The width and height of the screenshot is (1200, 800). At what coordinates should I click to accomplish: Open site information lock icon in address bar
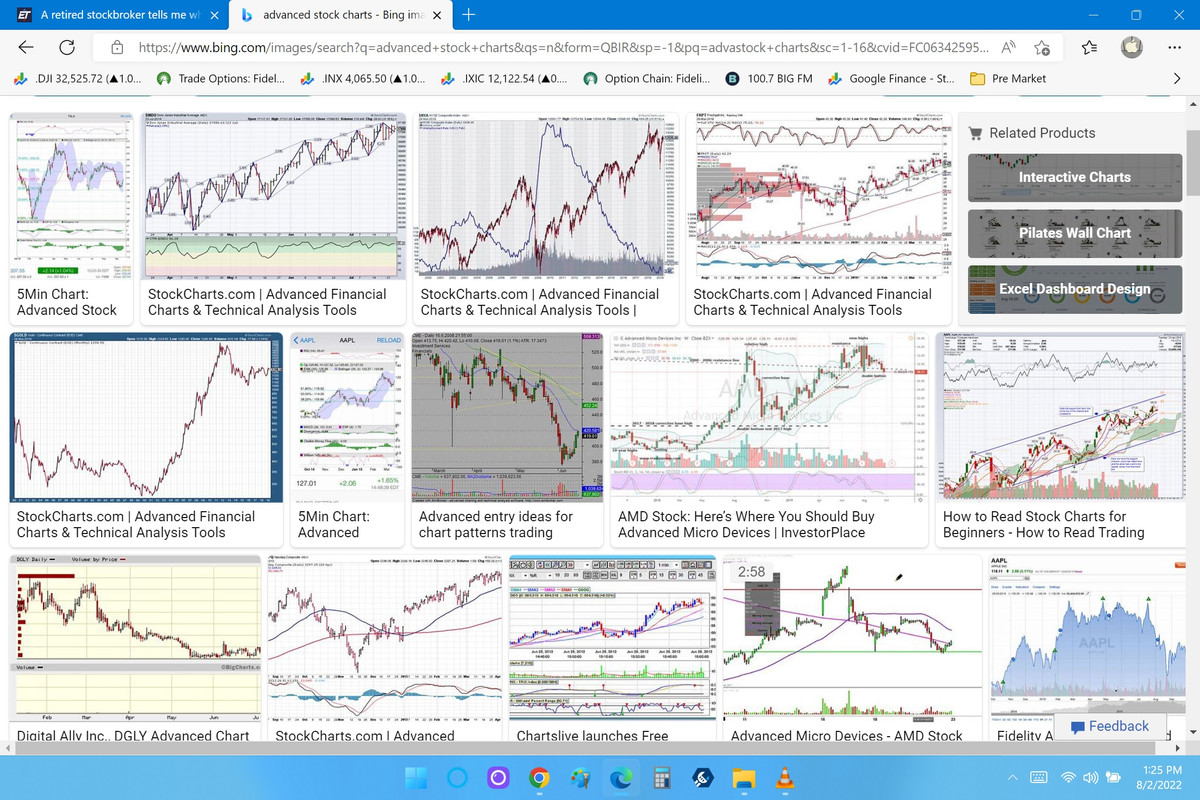(117, 47)
